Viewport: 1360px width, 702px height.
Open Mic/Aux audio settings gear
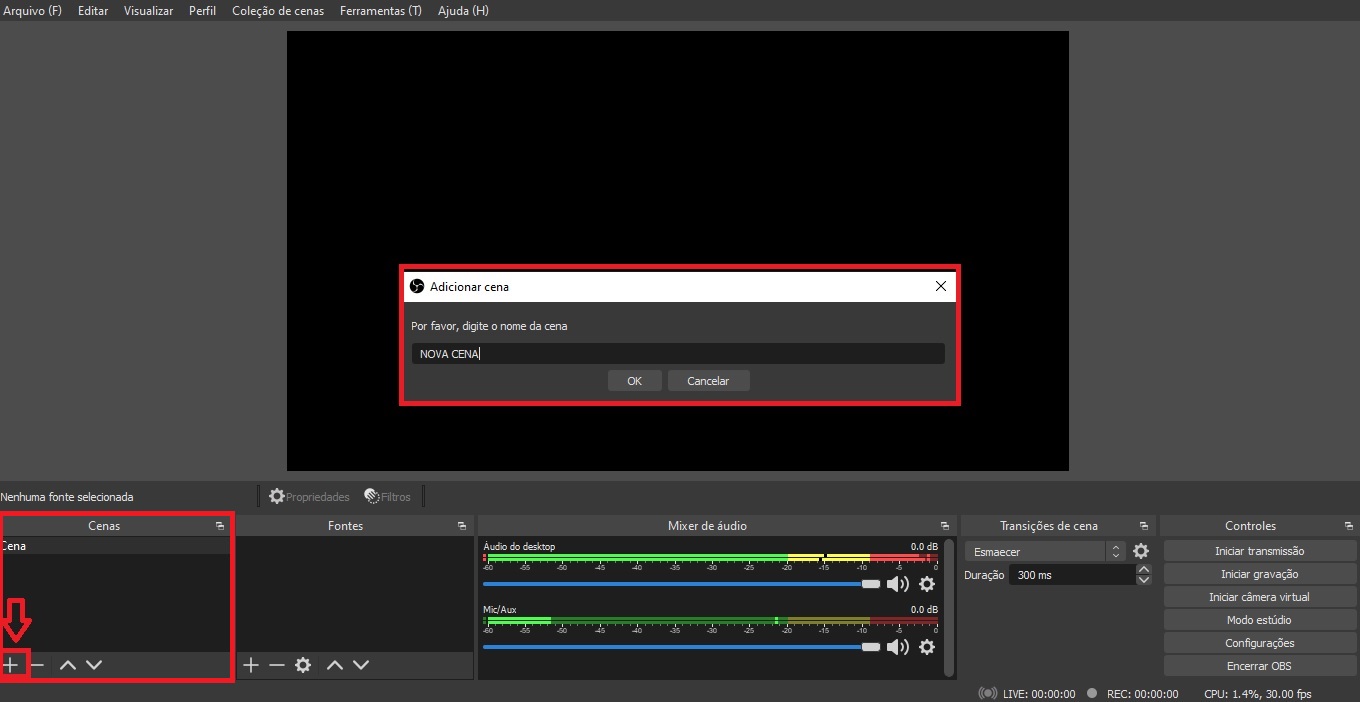(927, 647)
